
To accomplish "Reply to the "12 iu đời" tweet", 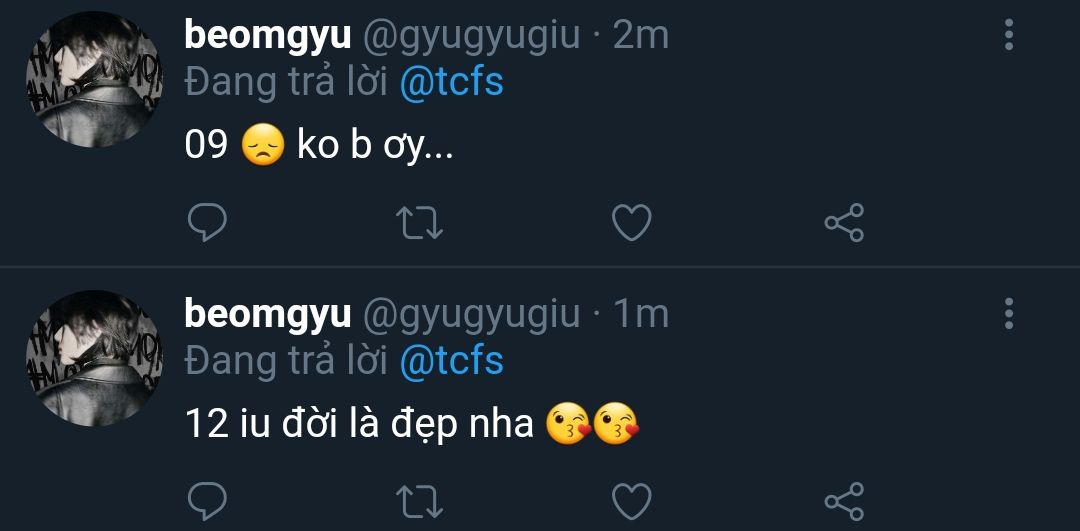I will 207,500.
